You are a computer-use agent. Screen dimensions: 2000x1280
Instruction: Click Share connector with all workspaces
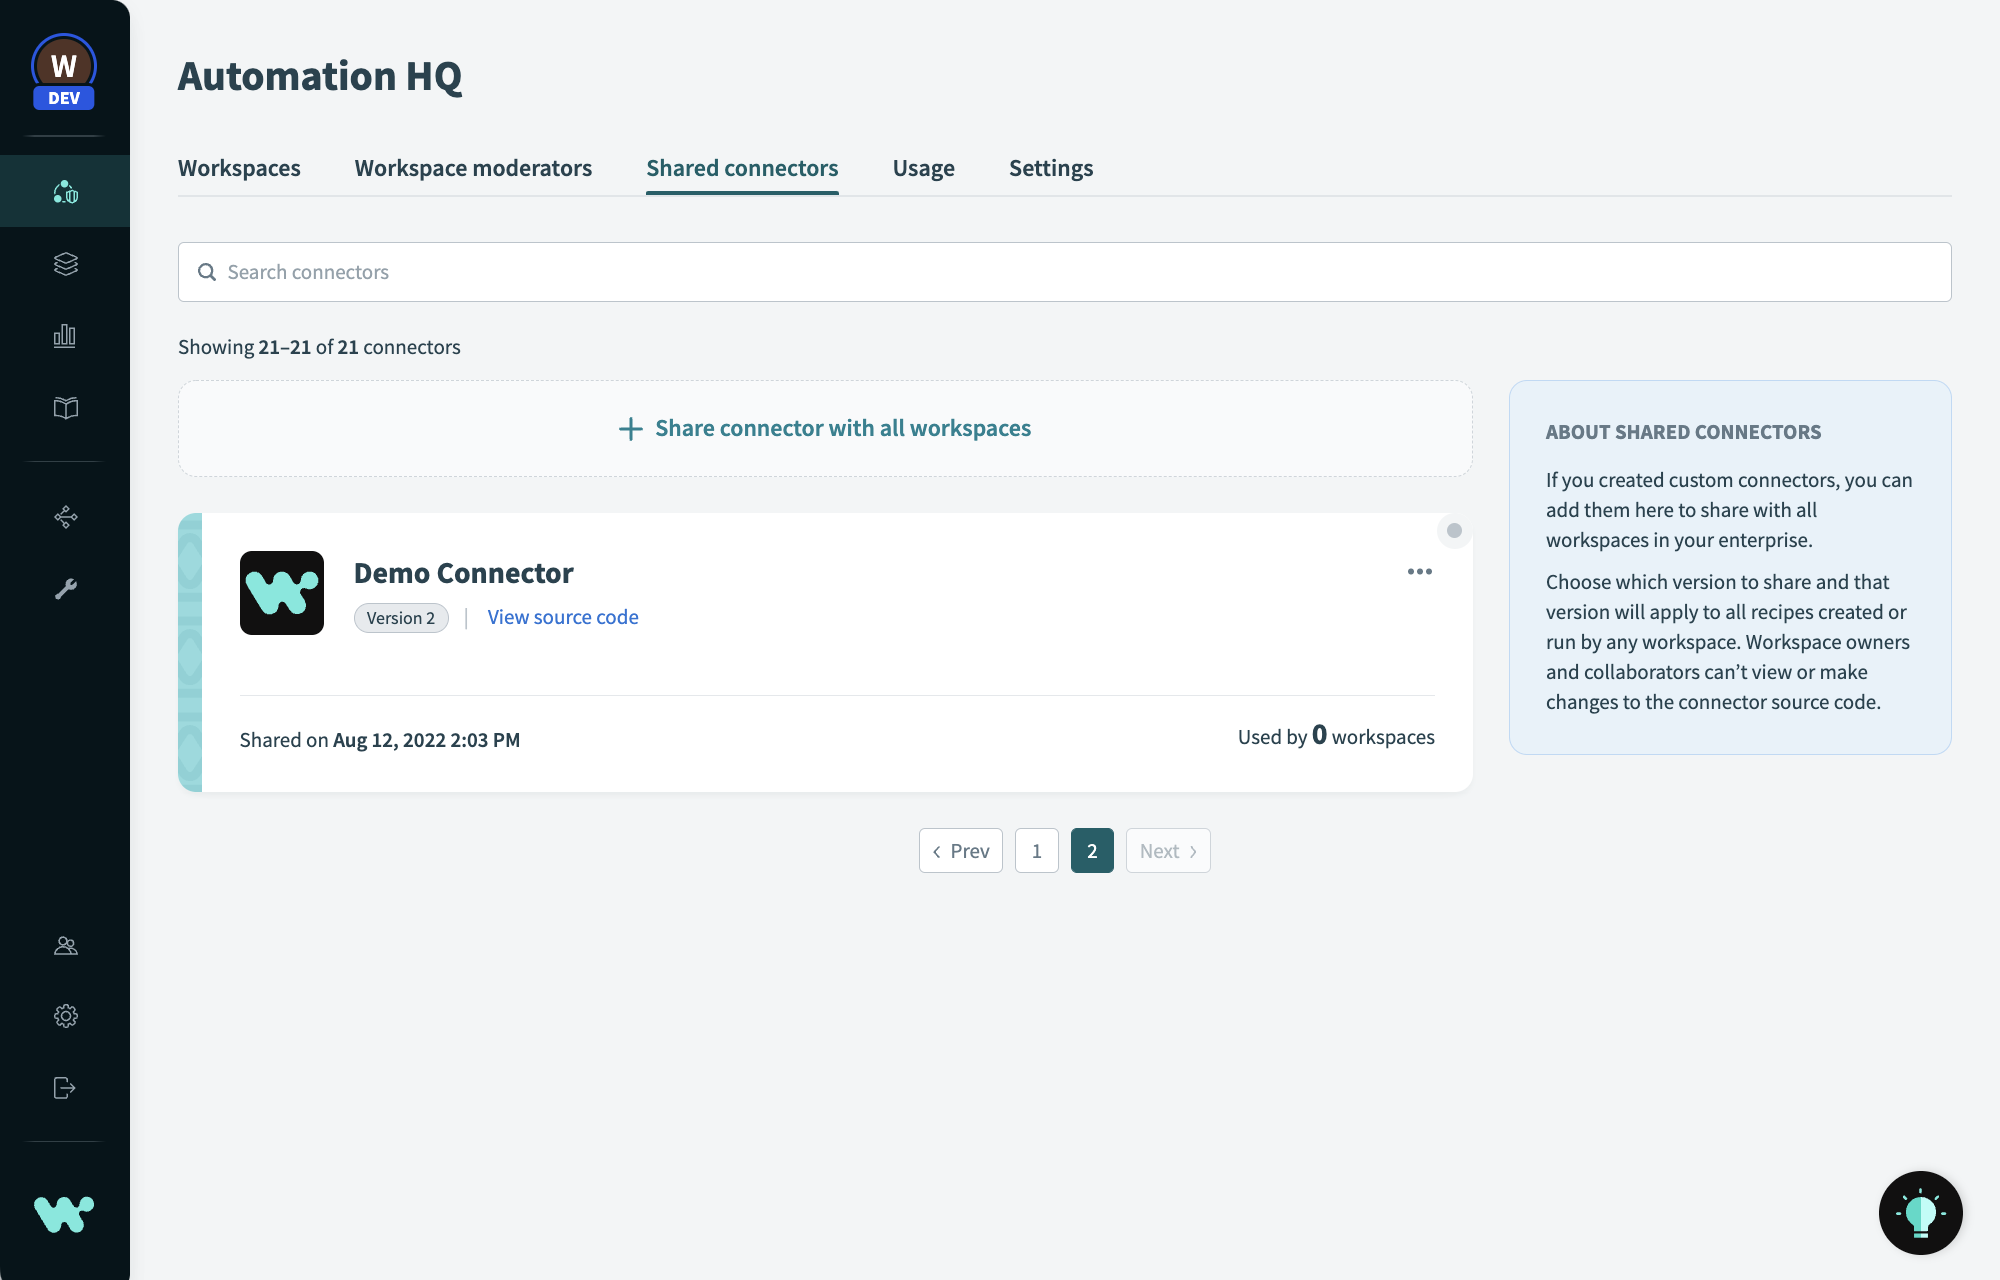(825, 428)
